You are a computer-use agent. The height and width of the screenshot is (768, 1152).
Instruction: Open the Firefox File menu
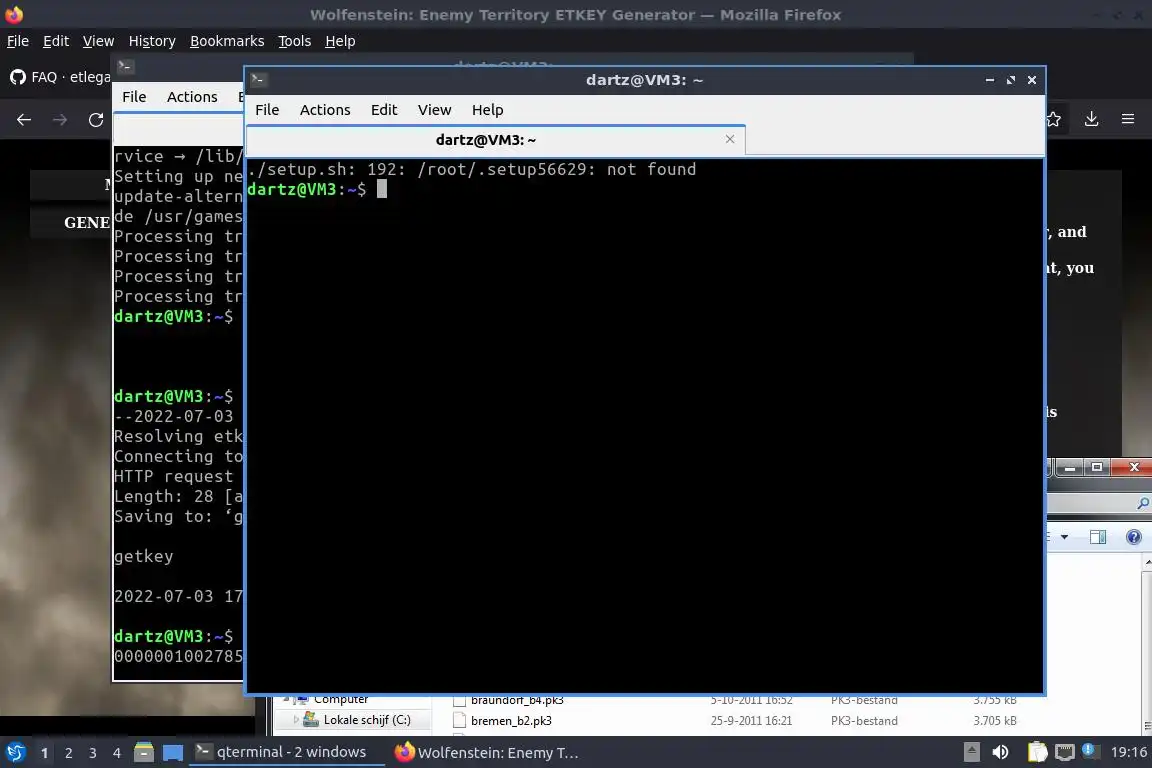click(18, 41)
